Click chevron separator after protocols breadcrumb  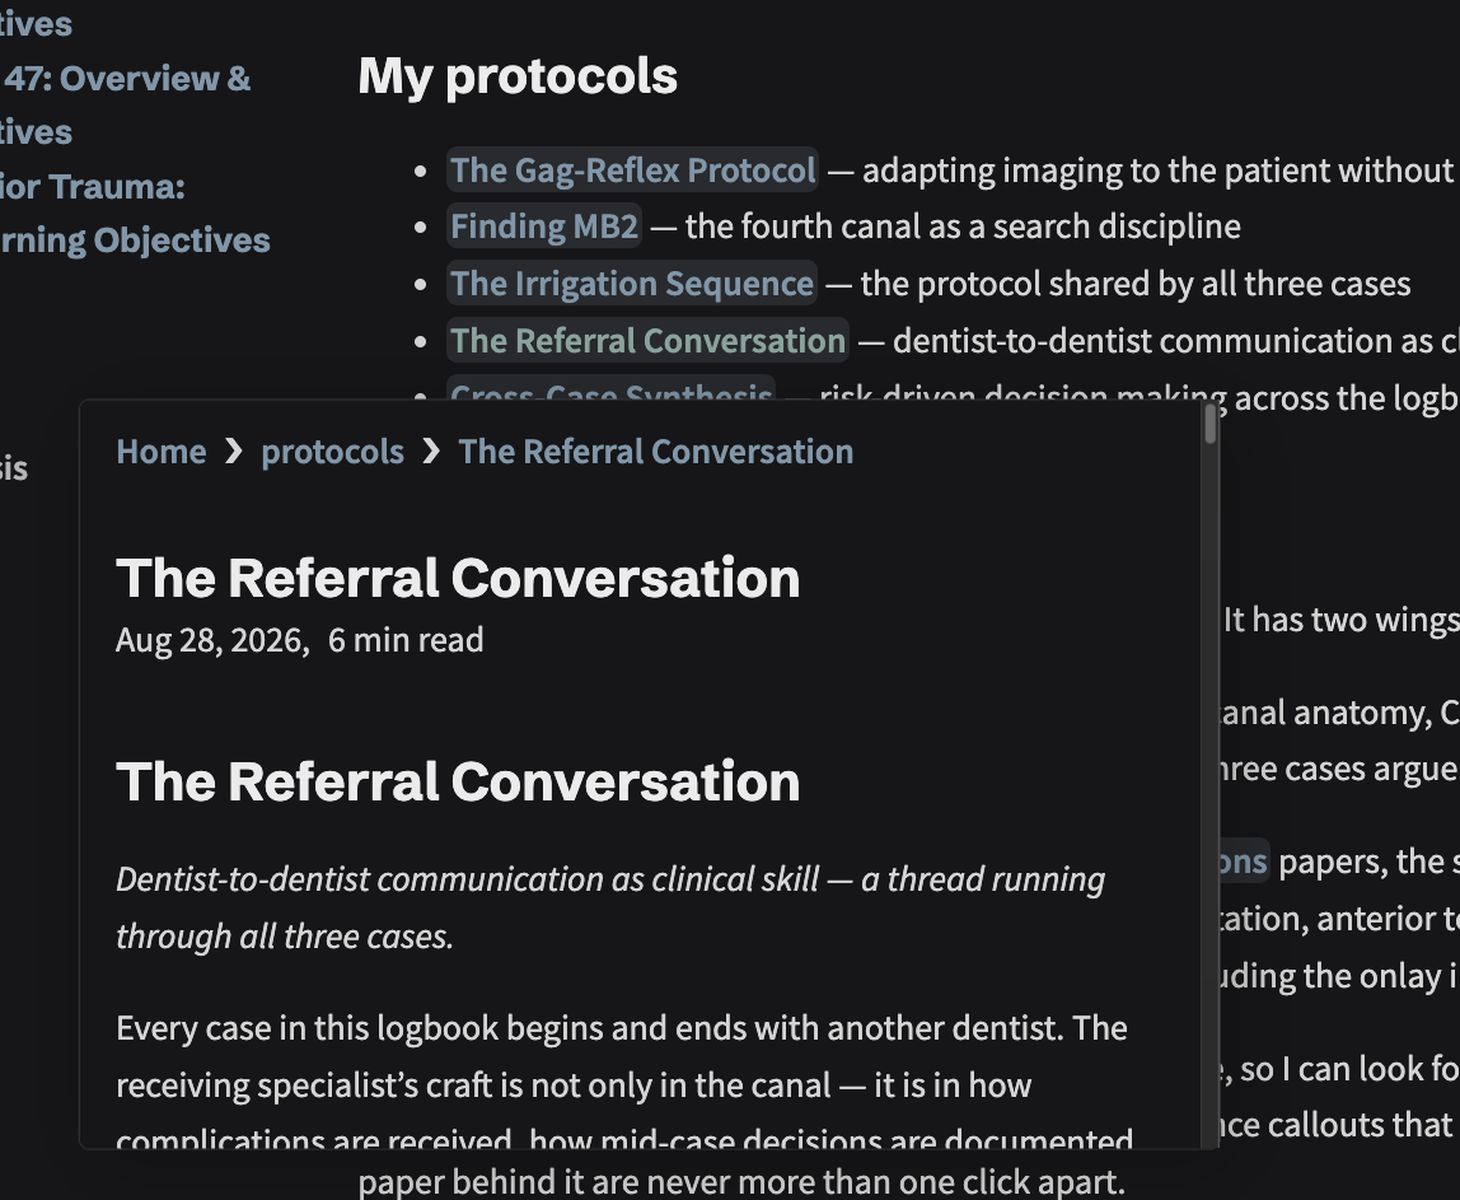[x=431, y=452]
